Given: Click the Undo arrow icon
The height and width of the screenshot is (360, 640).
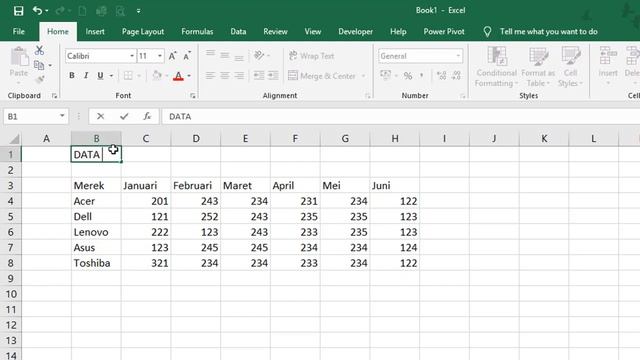Looking at the screenshot, I should click(x=37, y=11).
